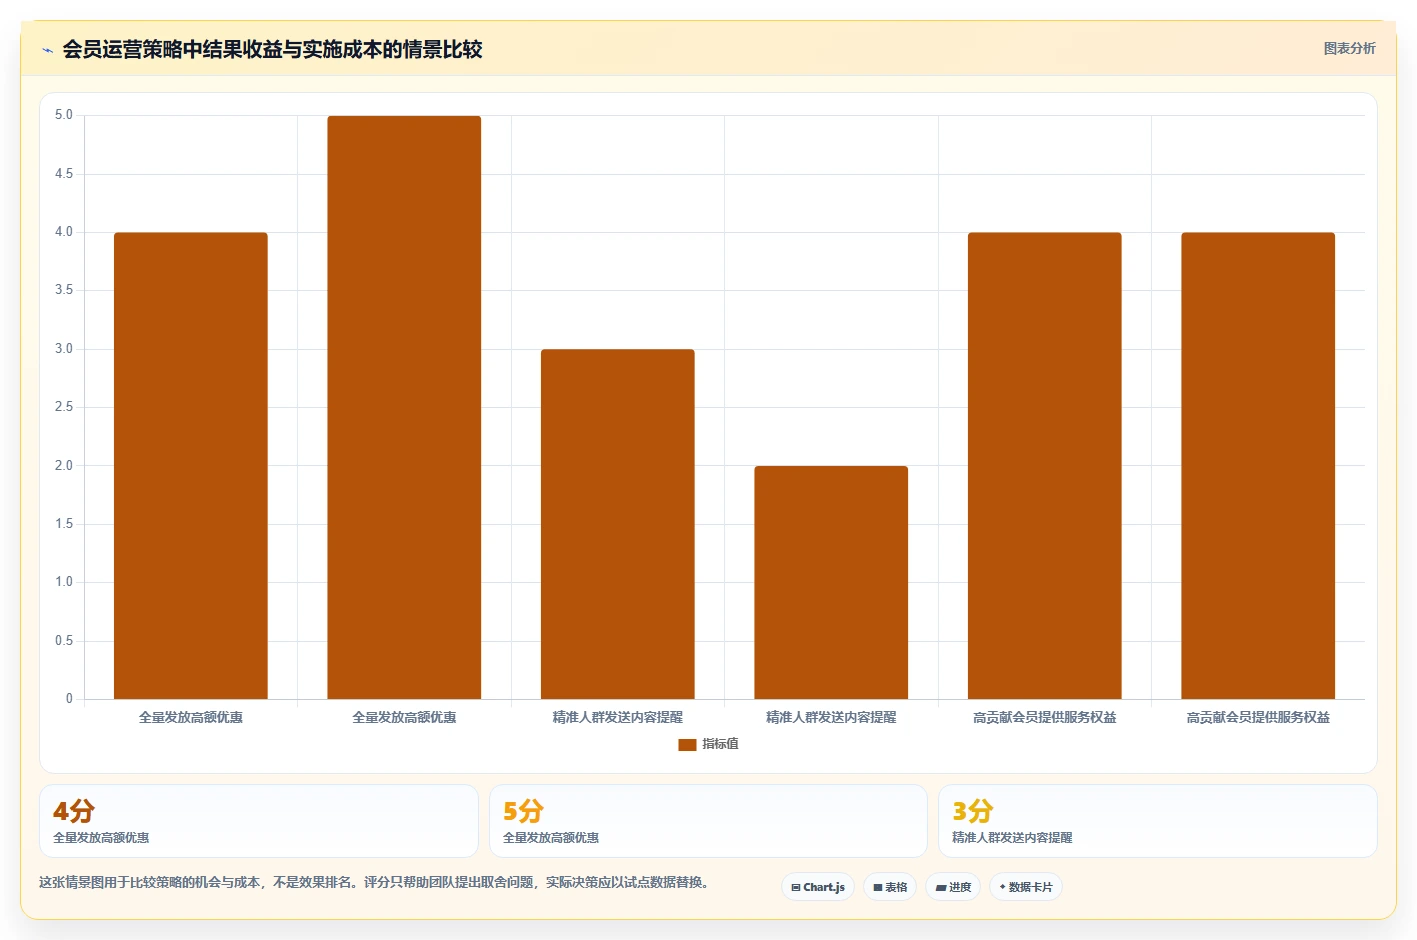Click the 2.5 y-axis tick label
Screen dimensions: 1417x940
pyautogui.click(x=64, y=407)
